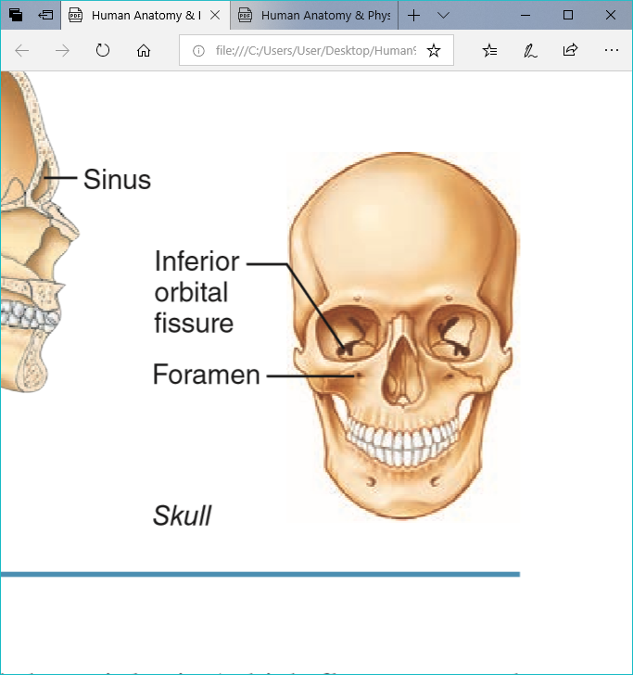Open Settings and more menu
Image resolution: width=633 pixels, height=675 pixels.
[x=611, y=51]
